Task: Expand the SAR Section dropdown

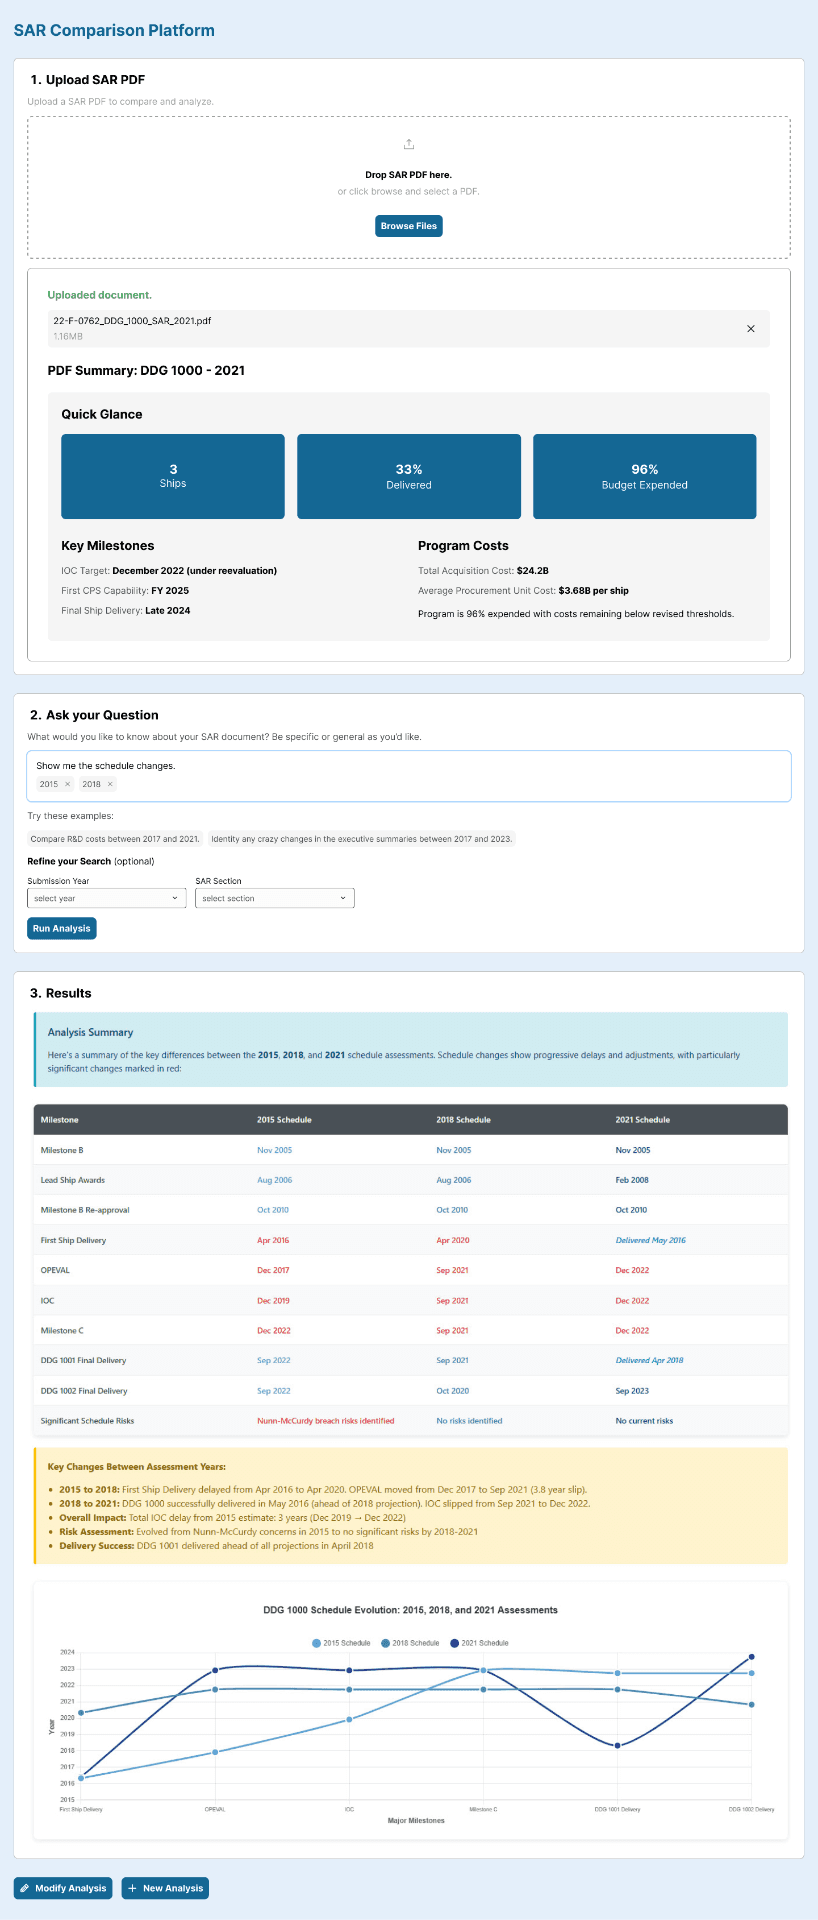Action: pos(274,898)
